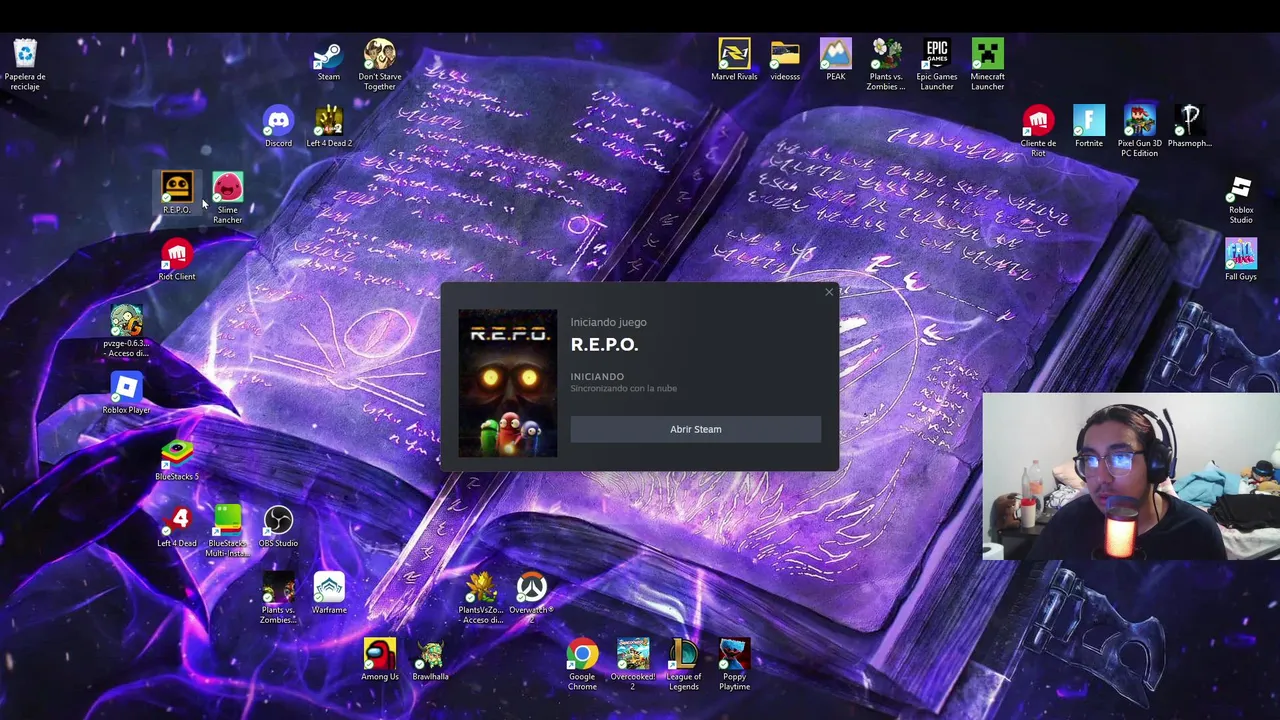
Task: Select the Overwatch 2 shortcut
Action: point(531,598)
